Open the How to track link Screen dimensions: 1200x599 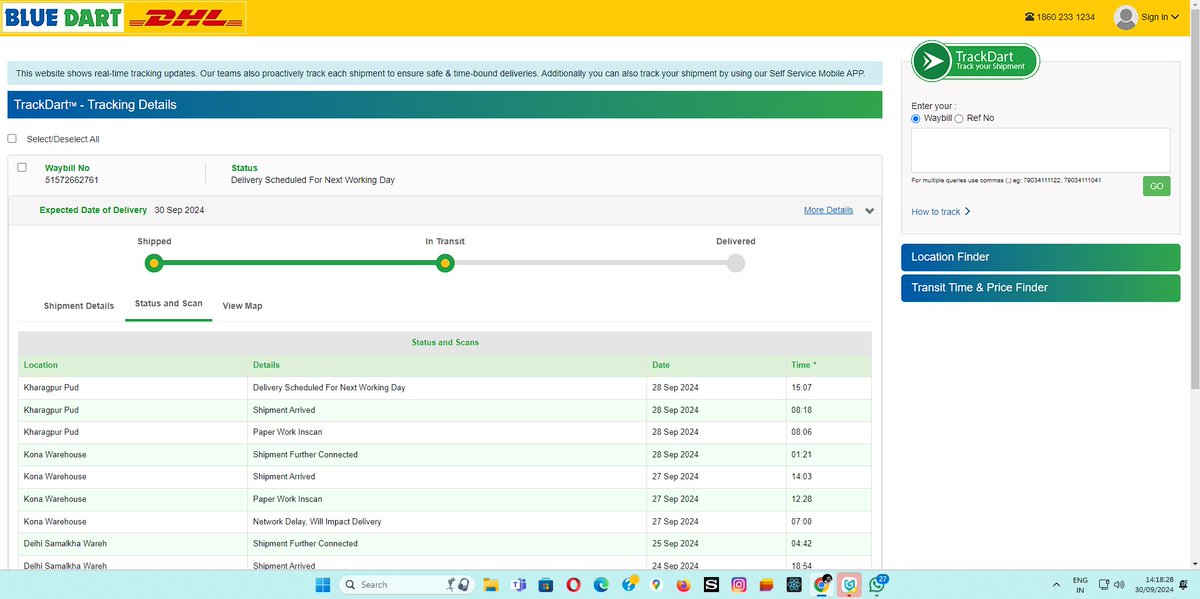click(941, 212)
